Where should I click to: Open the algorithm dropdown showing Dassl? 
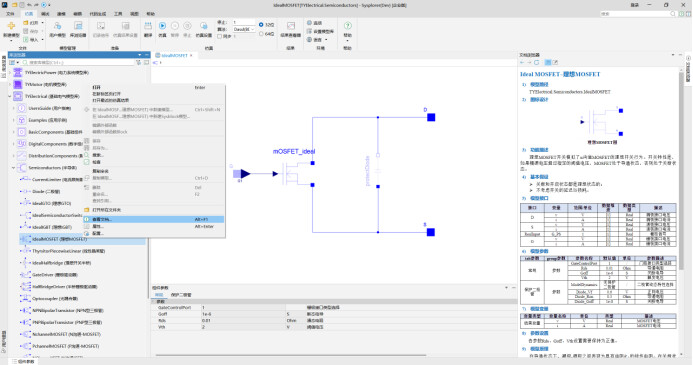244,29
